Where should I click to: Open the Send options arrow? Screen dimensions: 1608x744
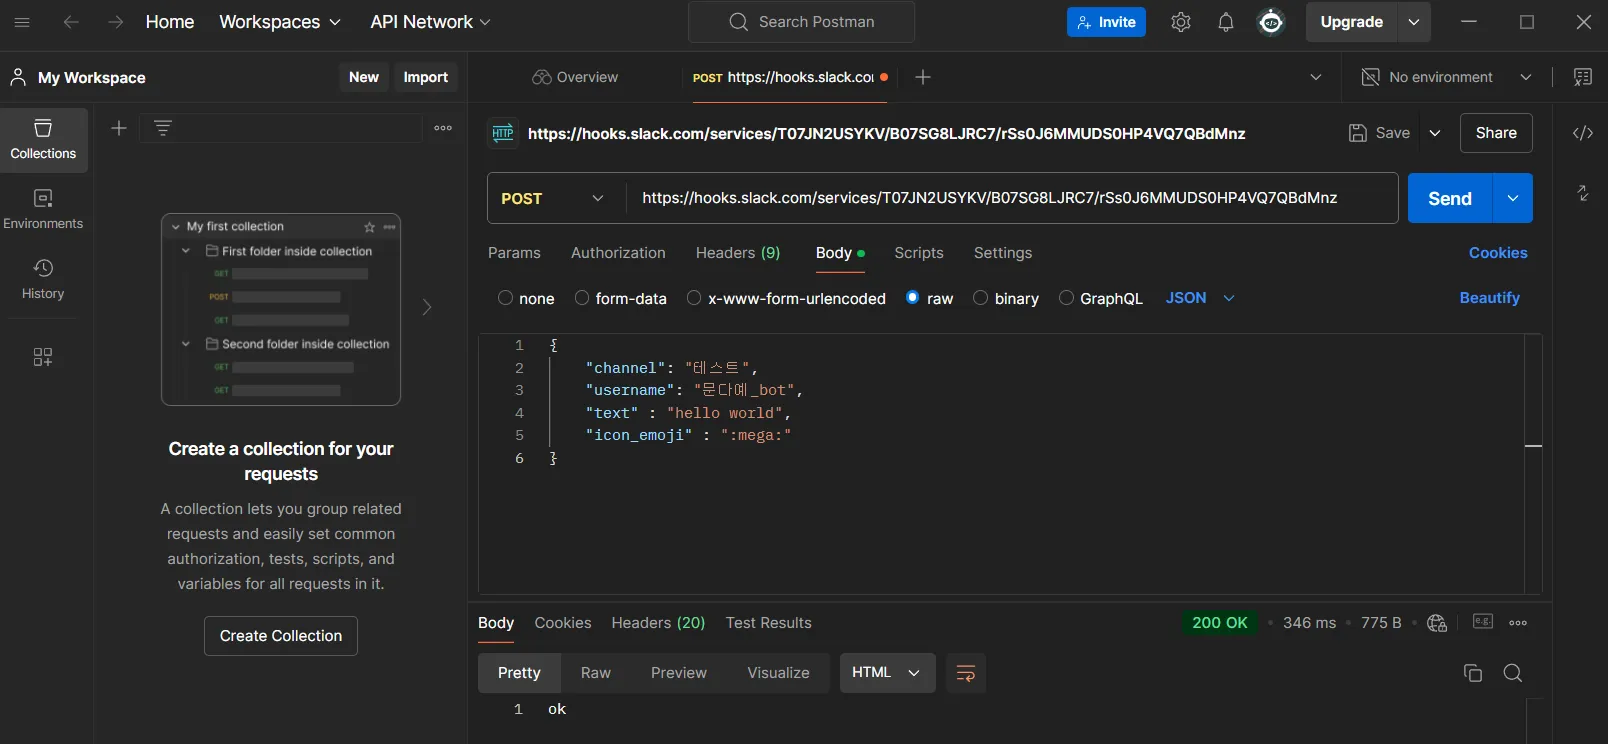[x=1513, y=198]
